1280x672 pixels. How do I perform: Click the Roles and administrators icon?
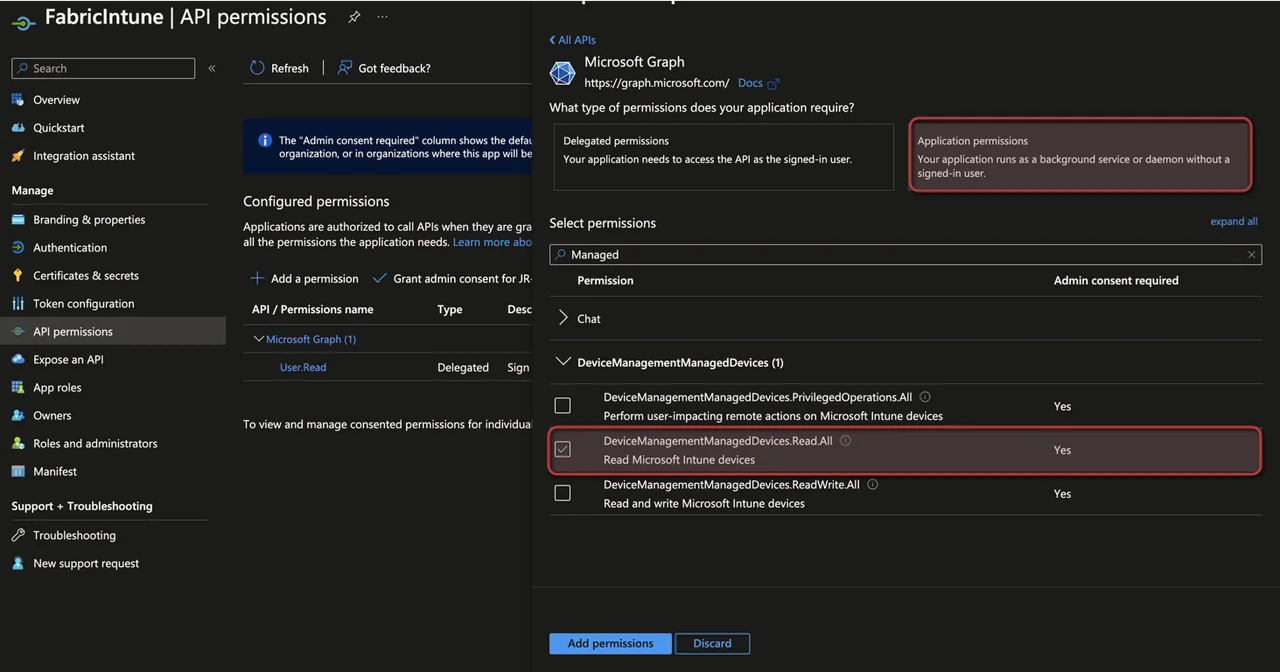pos(18,444)
